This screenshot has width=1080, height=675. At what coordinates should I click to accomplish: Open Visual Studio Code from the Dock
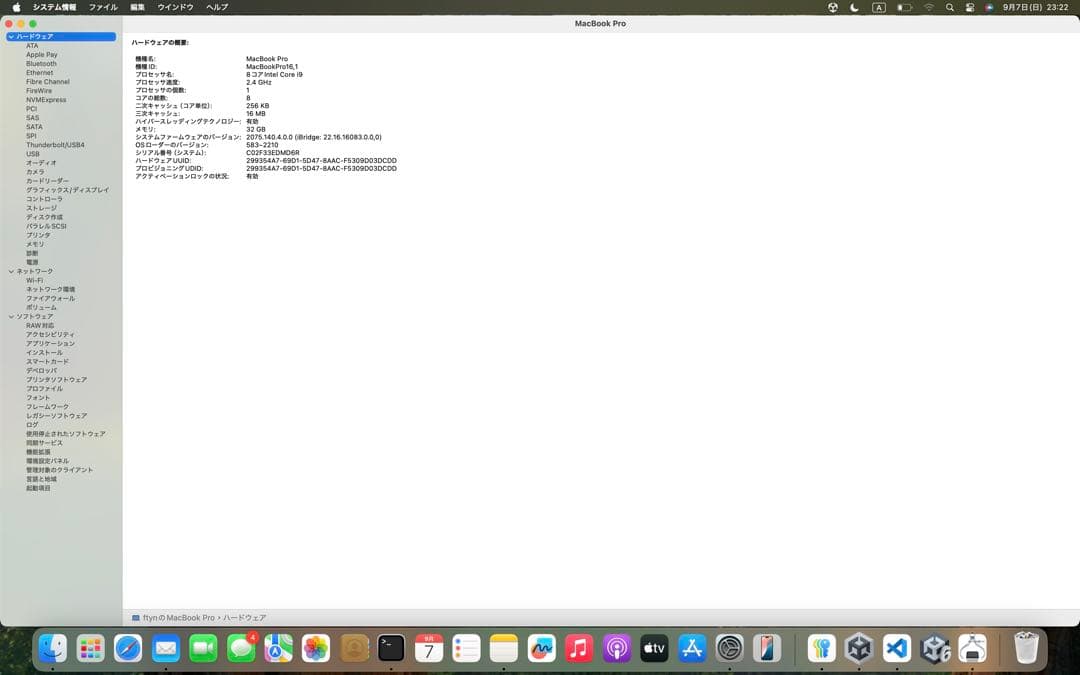[896, 648]
